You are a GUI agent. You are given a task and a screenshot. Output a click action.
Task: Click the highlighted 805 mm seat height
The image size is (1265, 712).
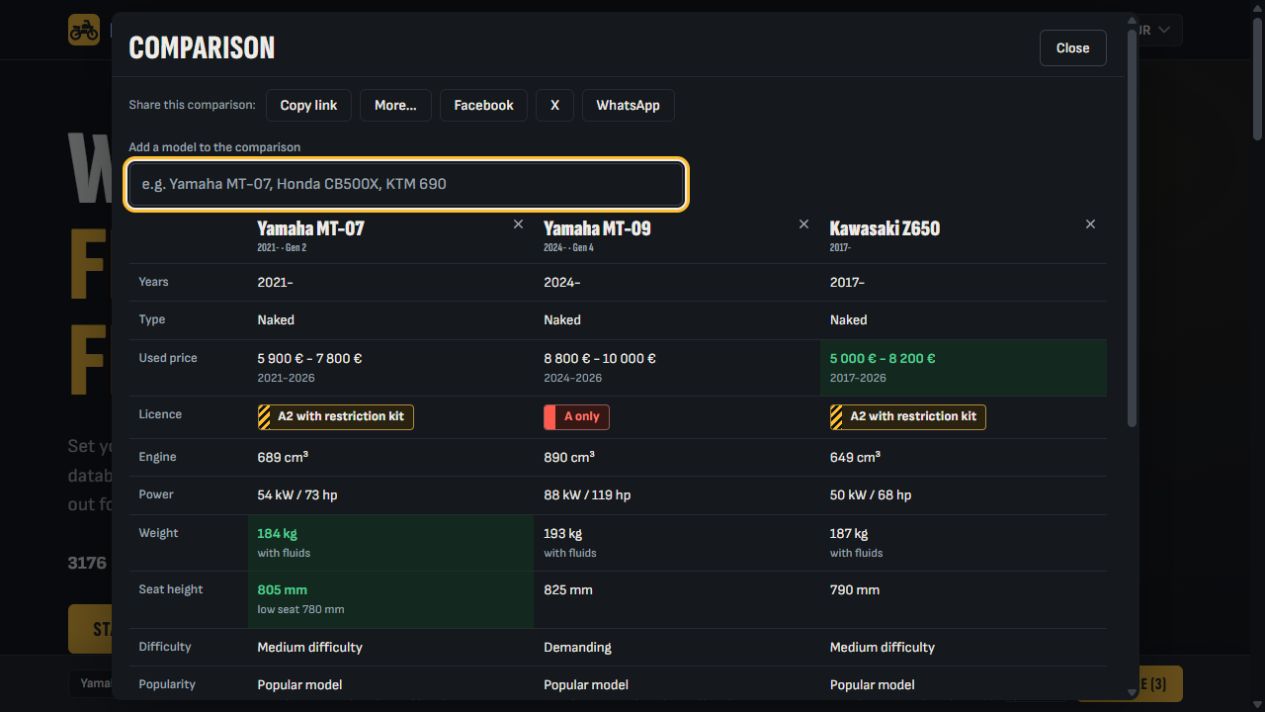[x=282, y=590]
